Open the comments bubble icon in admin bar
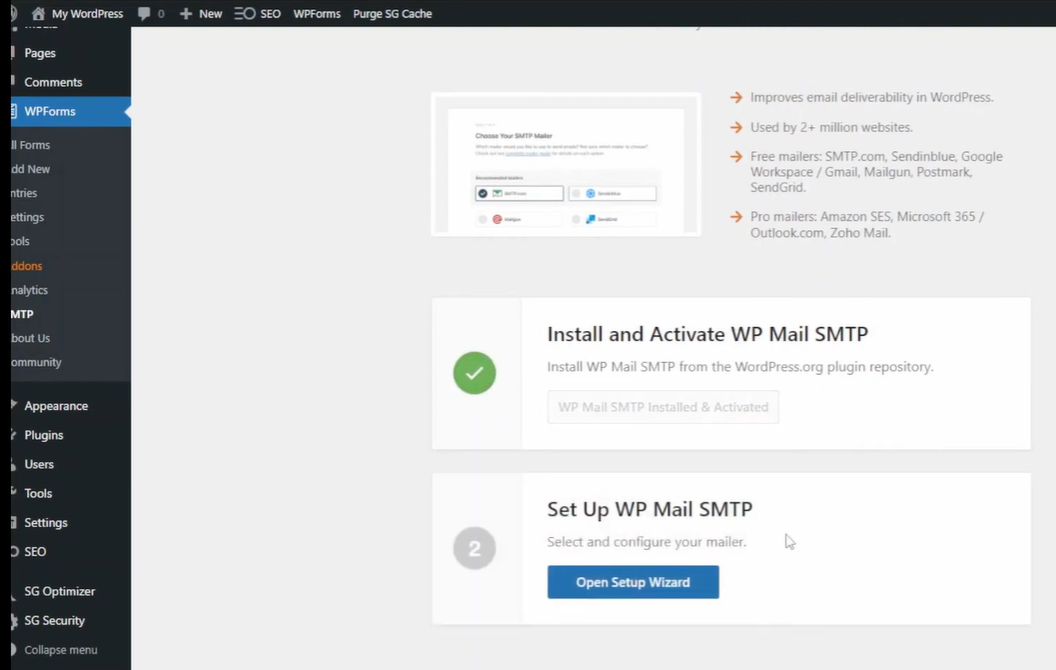The height and width of the screenshot is (670, 1056). tap(143, 13)
